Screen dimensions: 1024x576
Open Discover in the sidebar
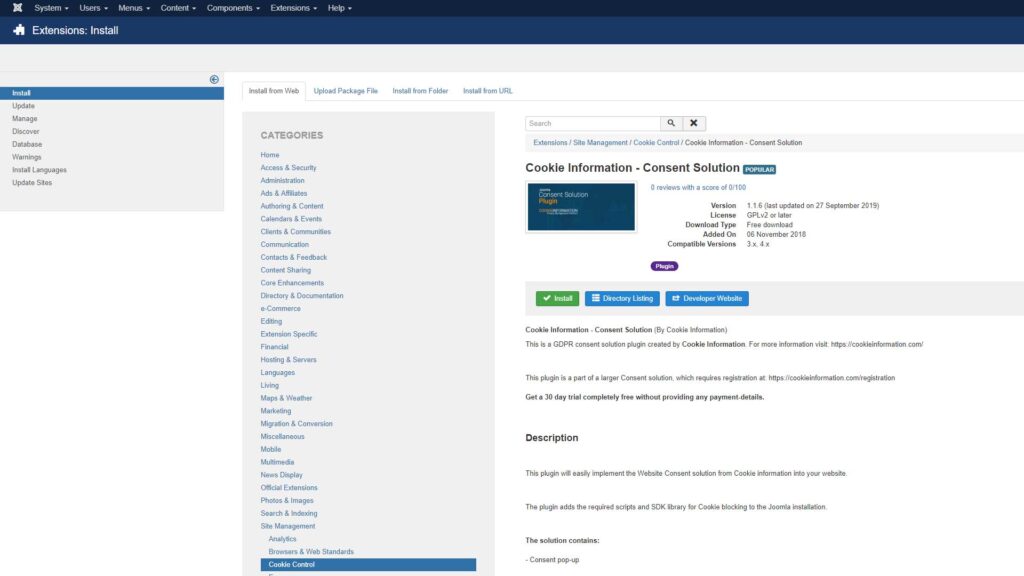click(25, 131)
